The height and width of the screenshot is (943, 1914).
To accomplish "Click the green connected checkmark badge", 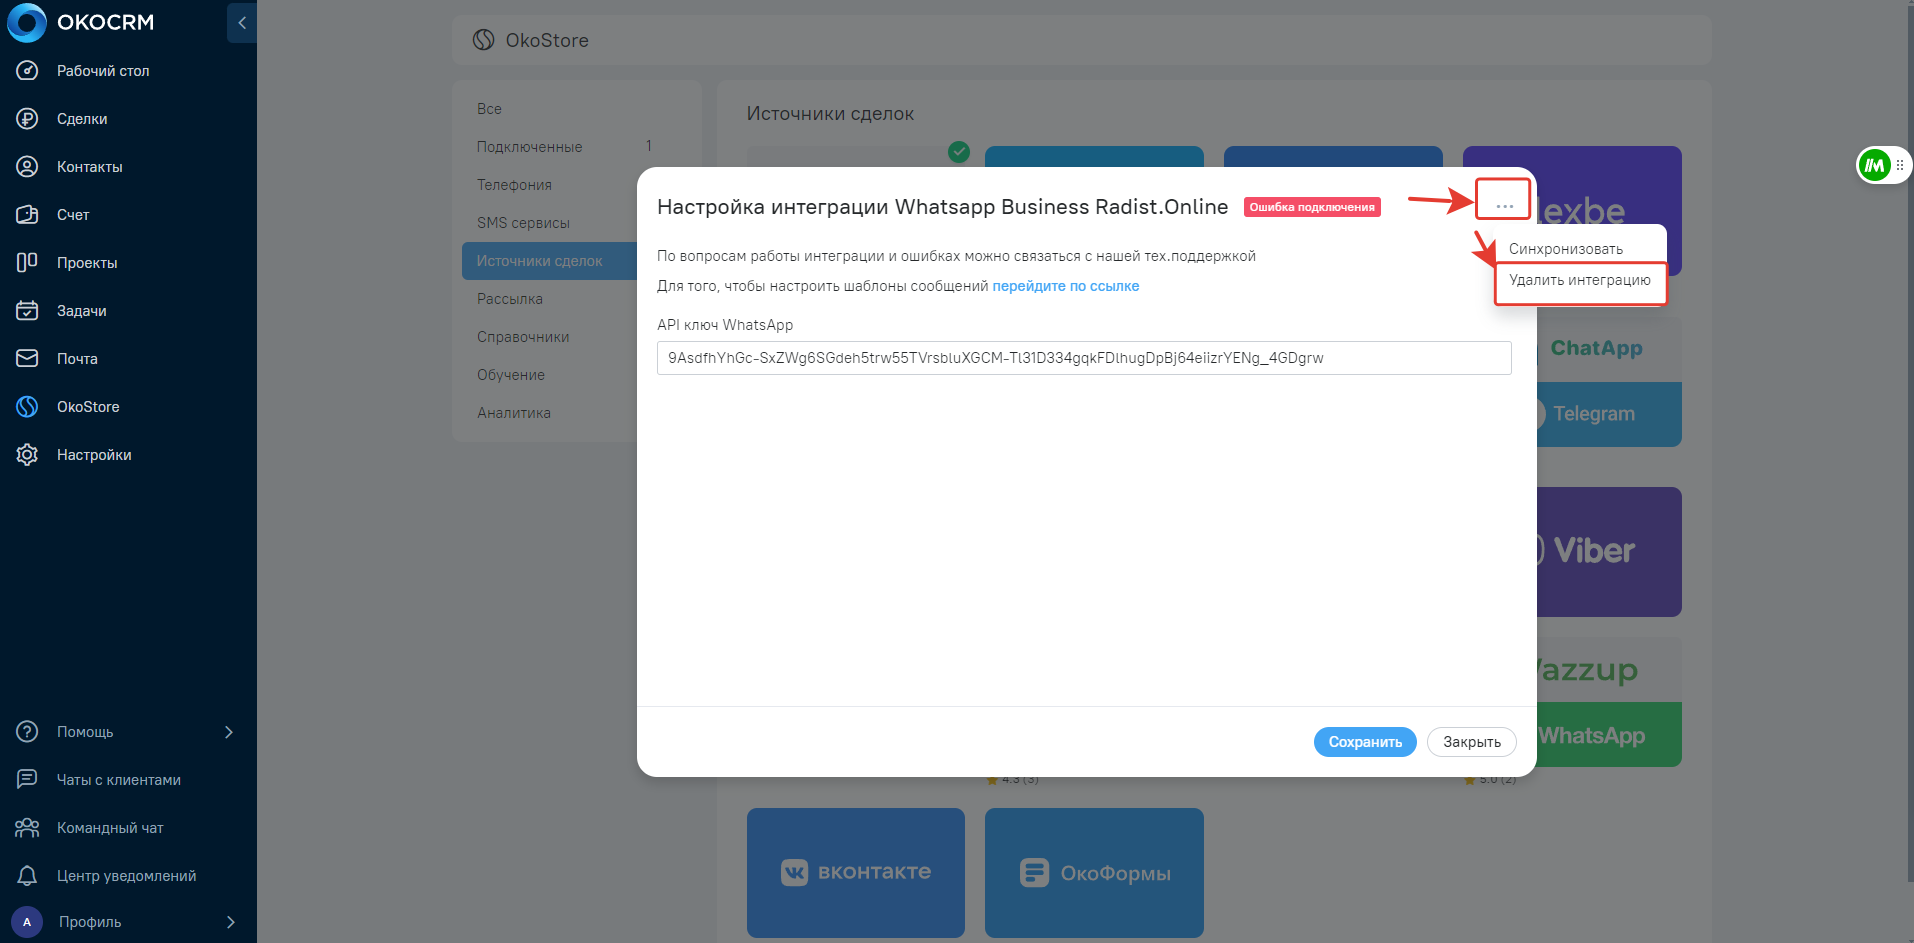I will click(x=959, y=152).
